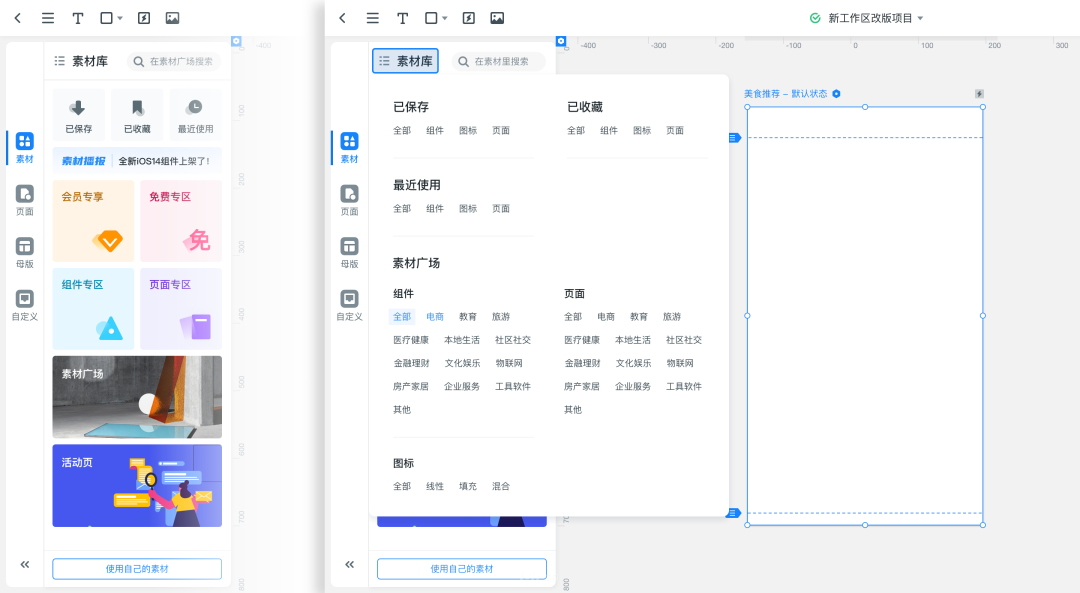1080x593 pixels.
Task: Select 线性 under 图标 section
Action: tap(435, 486)
